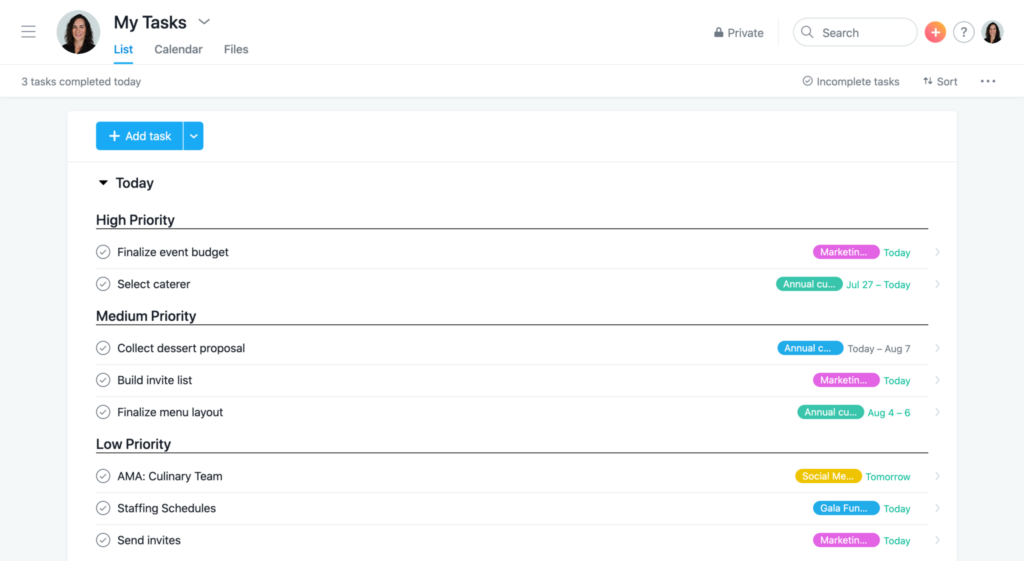
Task: Click the orange quick add plus icon
Action: tap(935, 32)
